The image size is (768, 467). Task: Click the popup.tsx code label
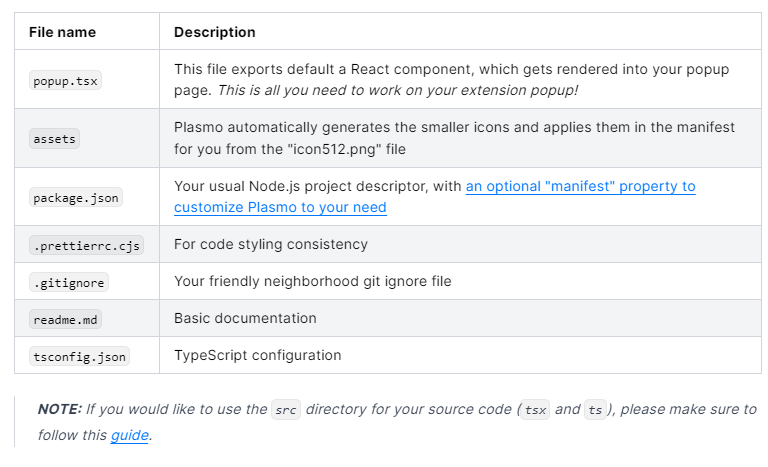[65, 81]
